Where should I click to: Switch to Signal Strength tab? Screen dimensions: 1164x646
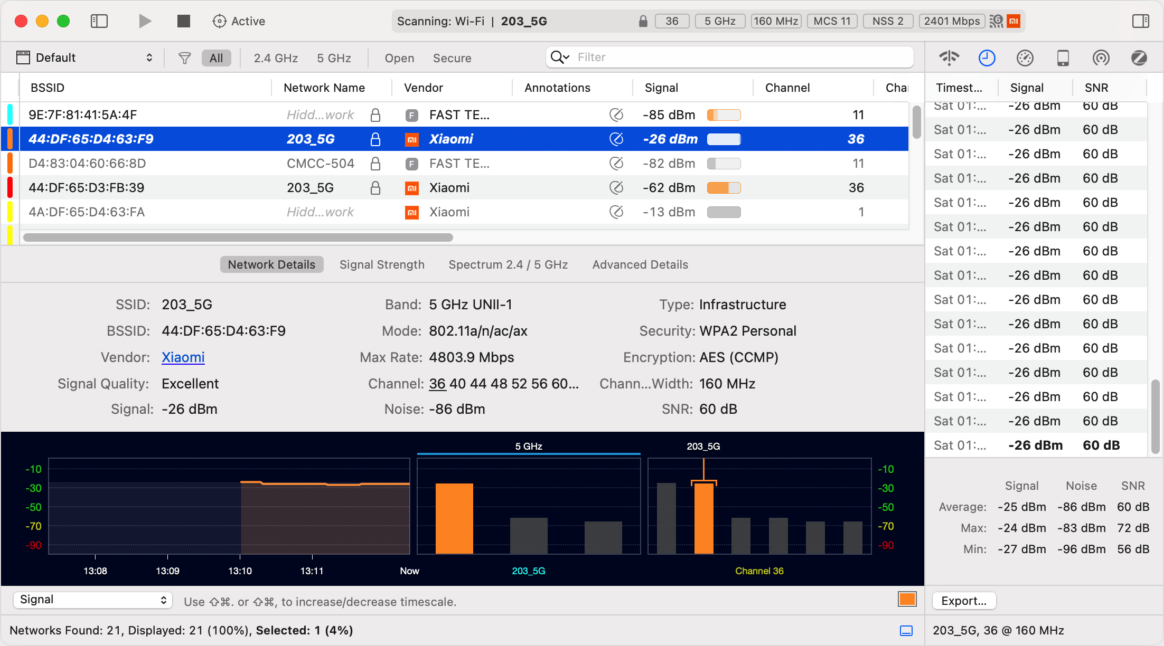[382, 264]
